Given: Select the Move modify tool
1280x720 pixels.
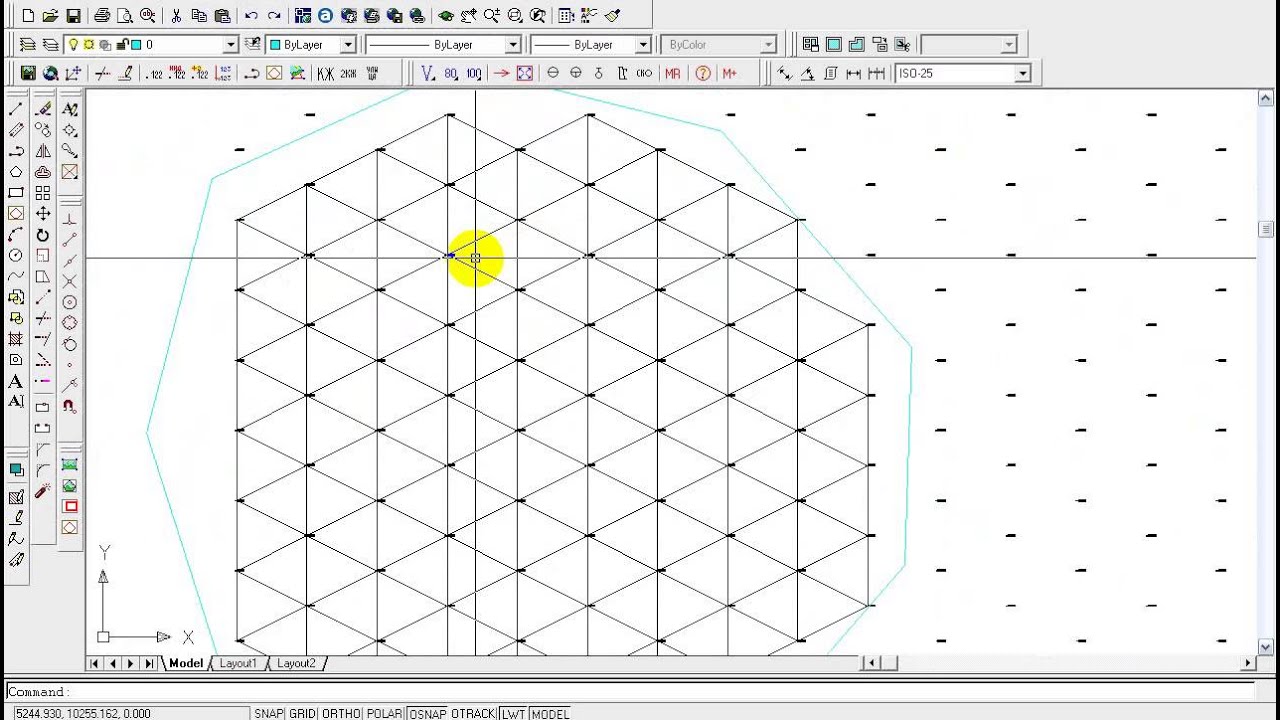Looking at the screenshot, I should pos(43,214).
